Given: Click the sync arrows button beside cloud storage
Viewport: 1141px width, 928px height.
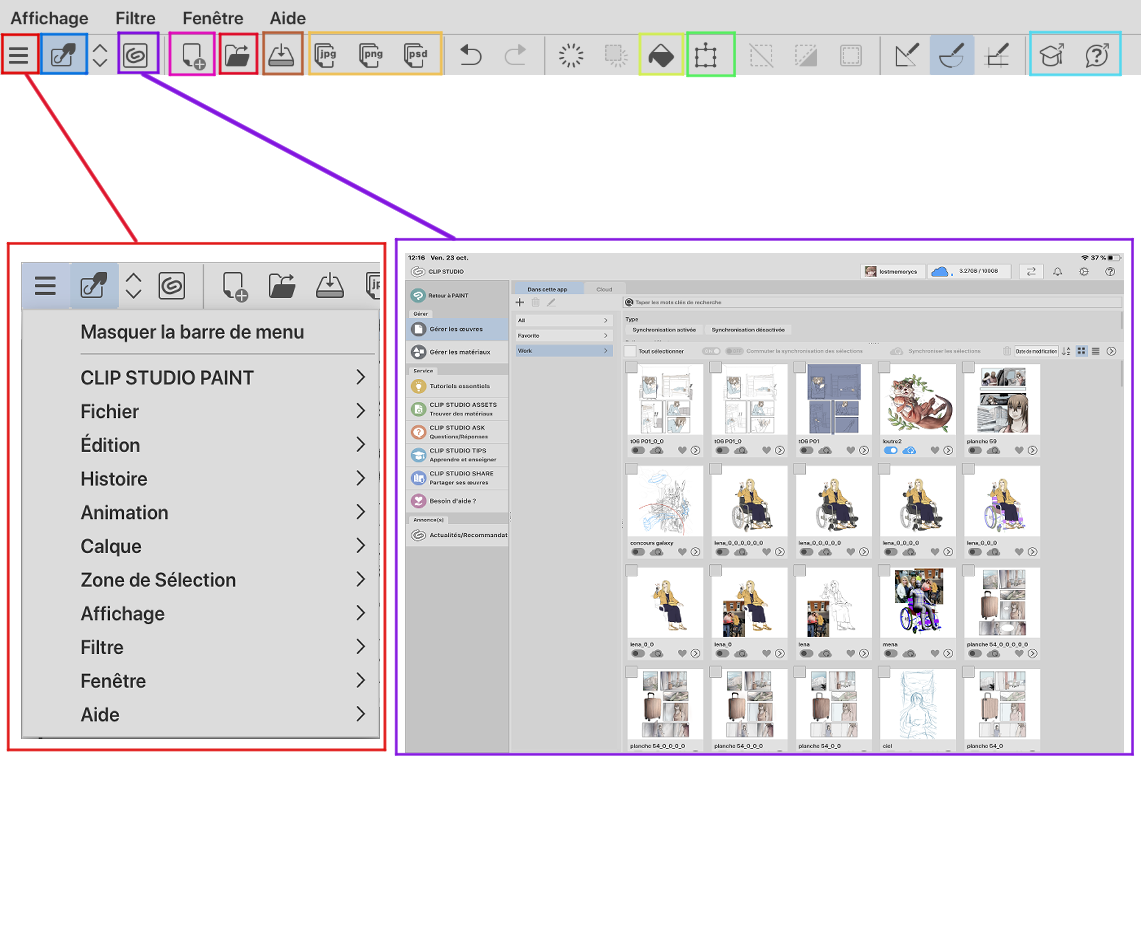Looking at the screenshot, I should [1031, 271].
